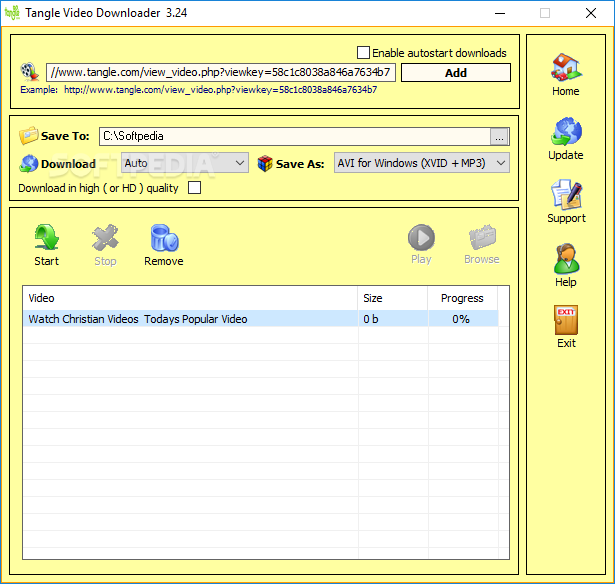Enable autostart downloads checkbox
This screenshot has height=584, width=615.
coord(363,53)
